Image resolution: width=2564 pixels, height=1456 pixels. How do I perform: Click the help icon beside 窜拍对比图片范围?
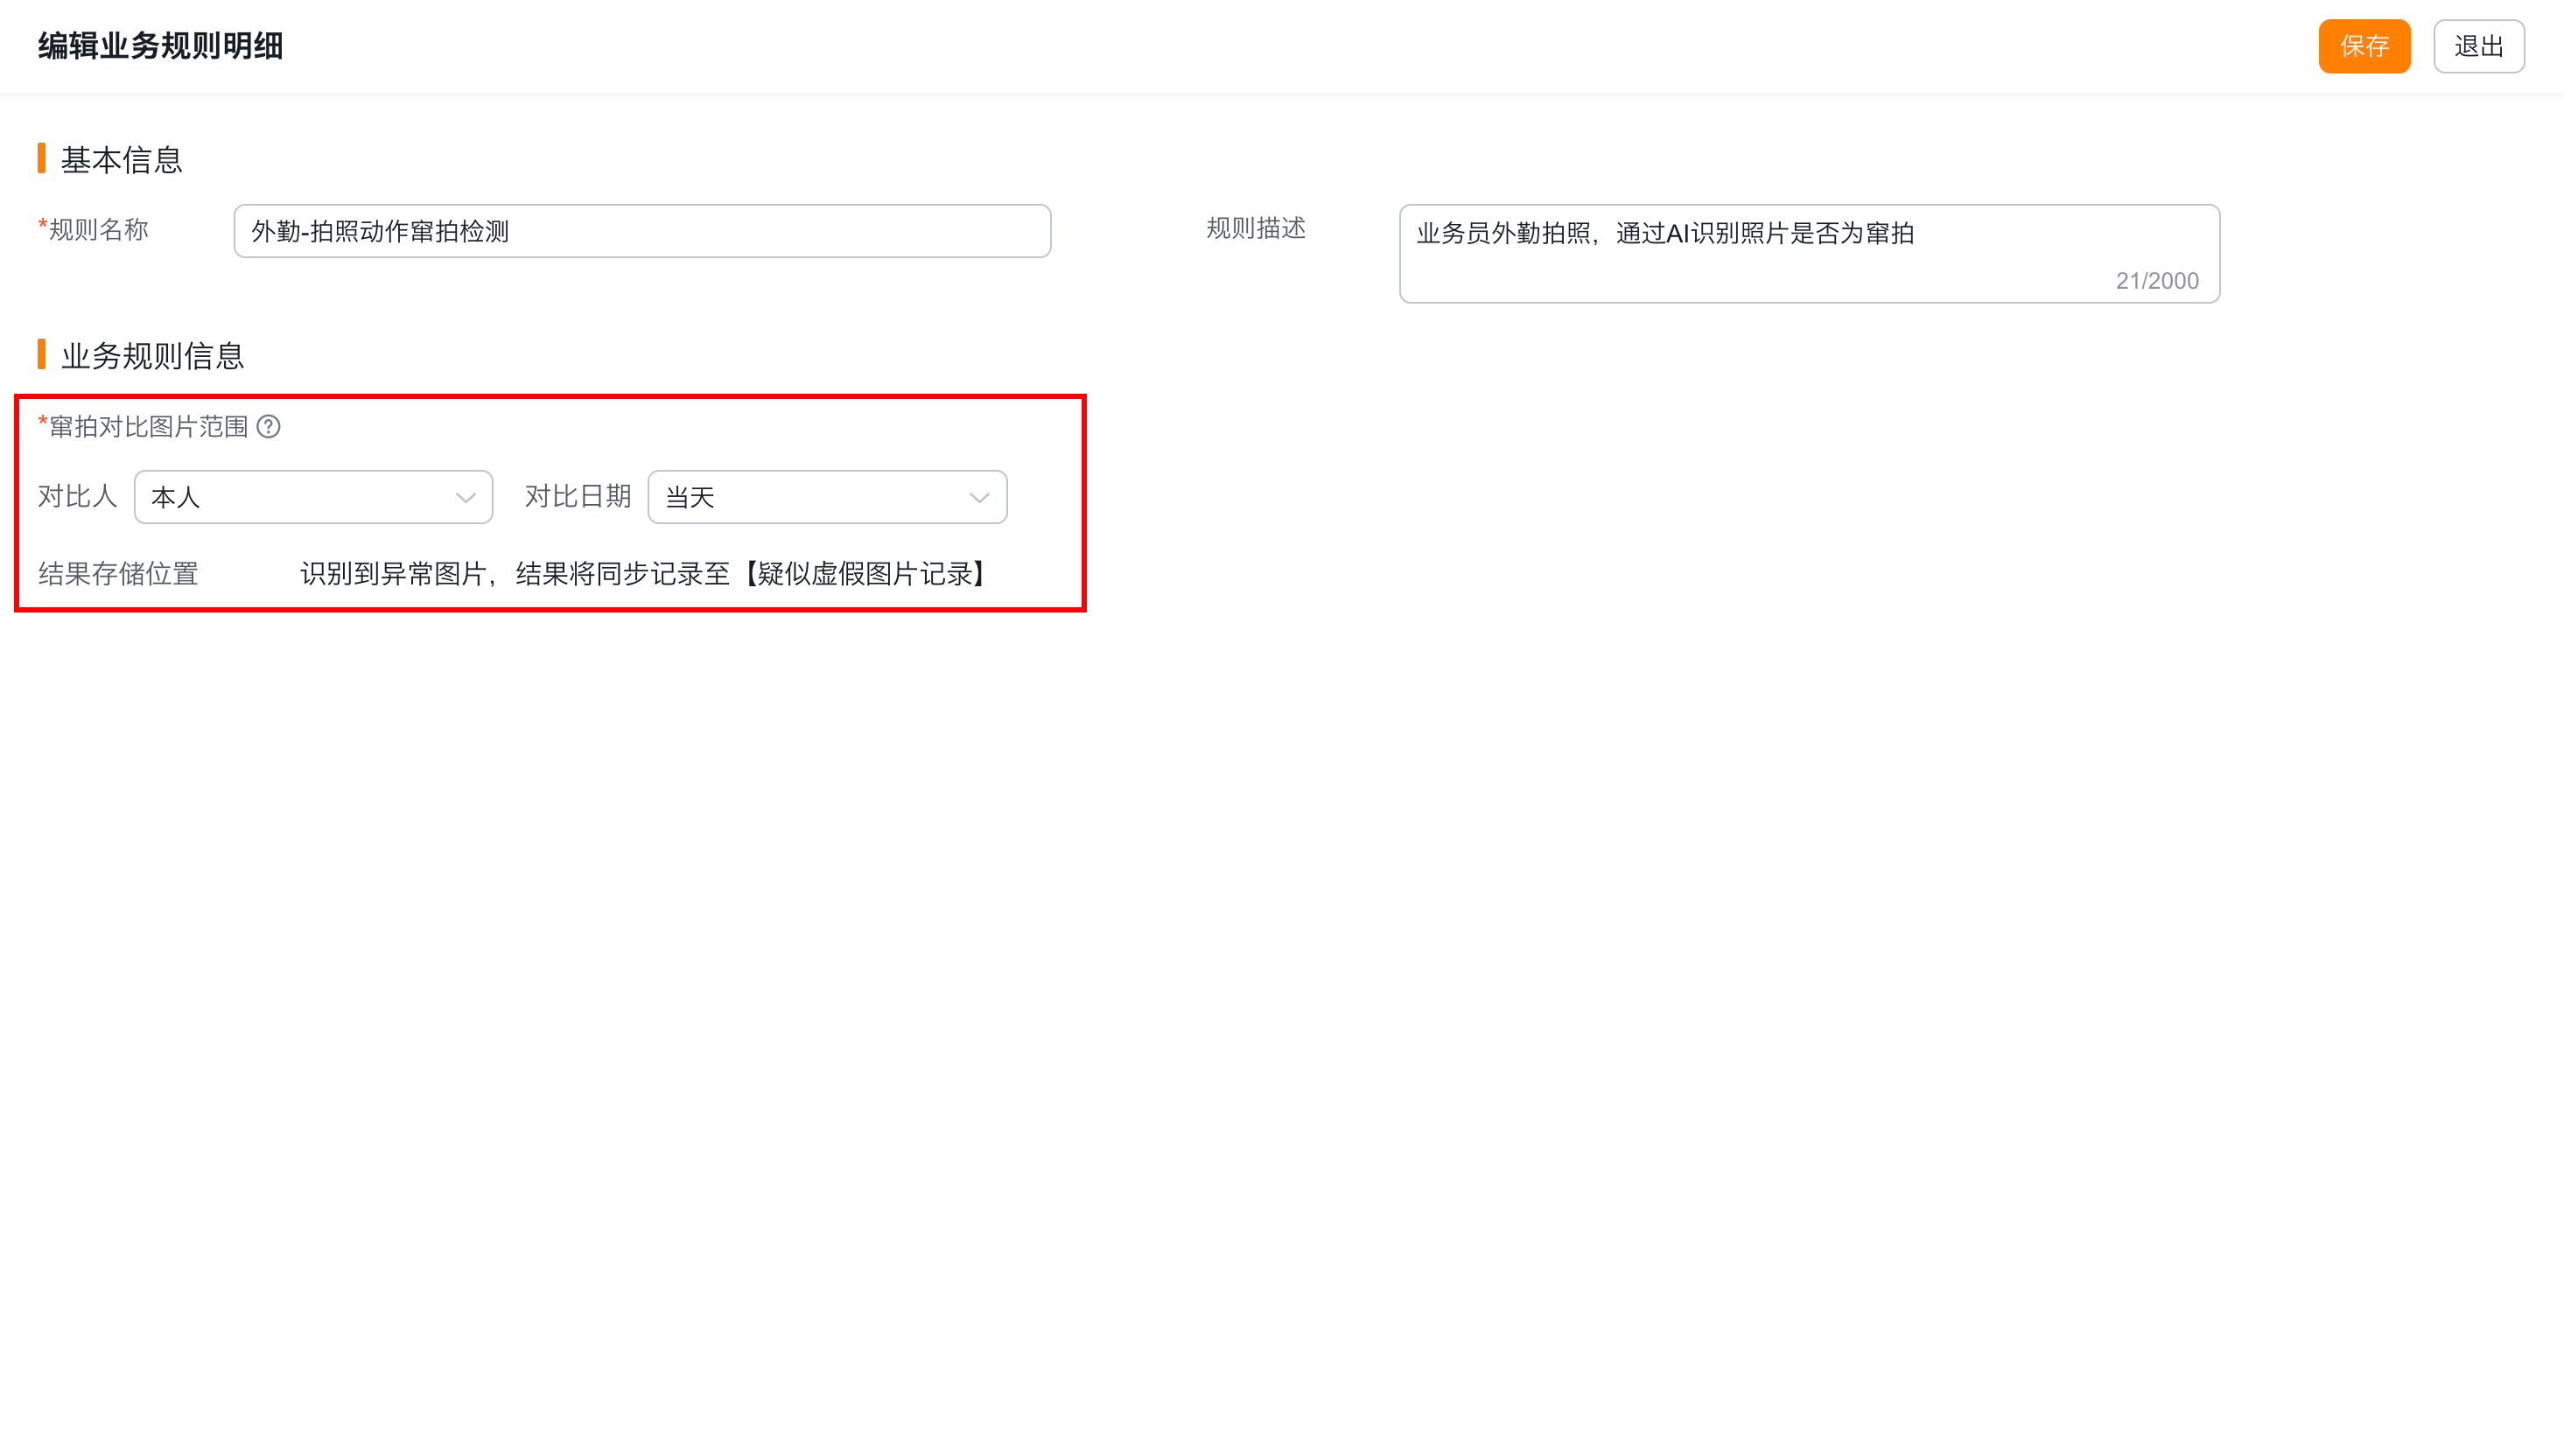pos(268,427)
